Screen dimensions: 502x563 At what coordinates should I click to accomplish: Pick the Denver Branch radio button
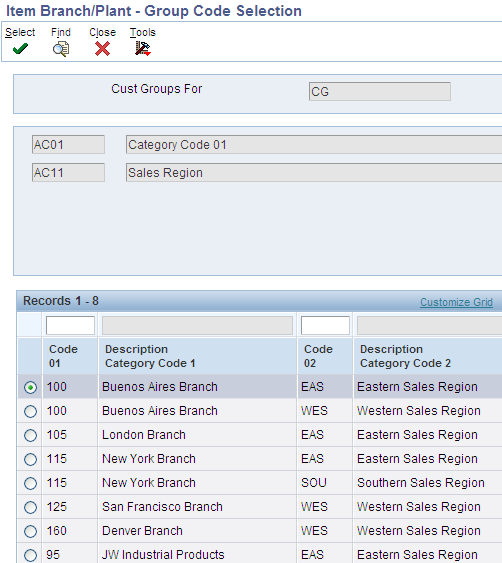click(x=30, y=531)
